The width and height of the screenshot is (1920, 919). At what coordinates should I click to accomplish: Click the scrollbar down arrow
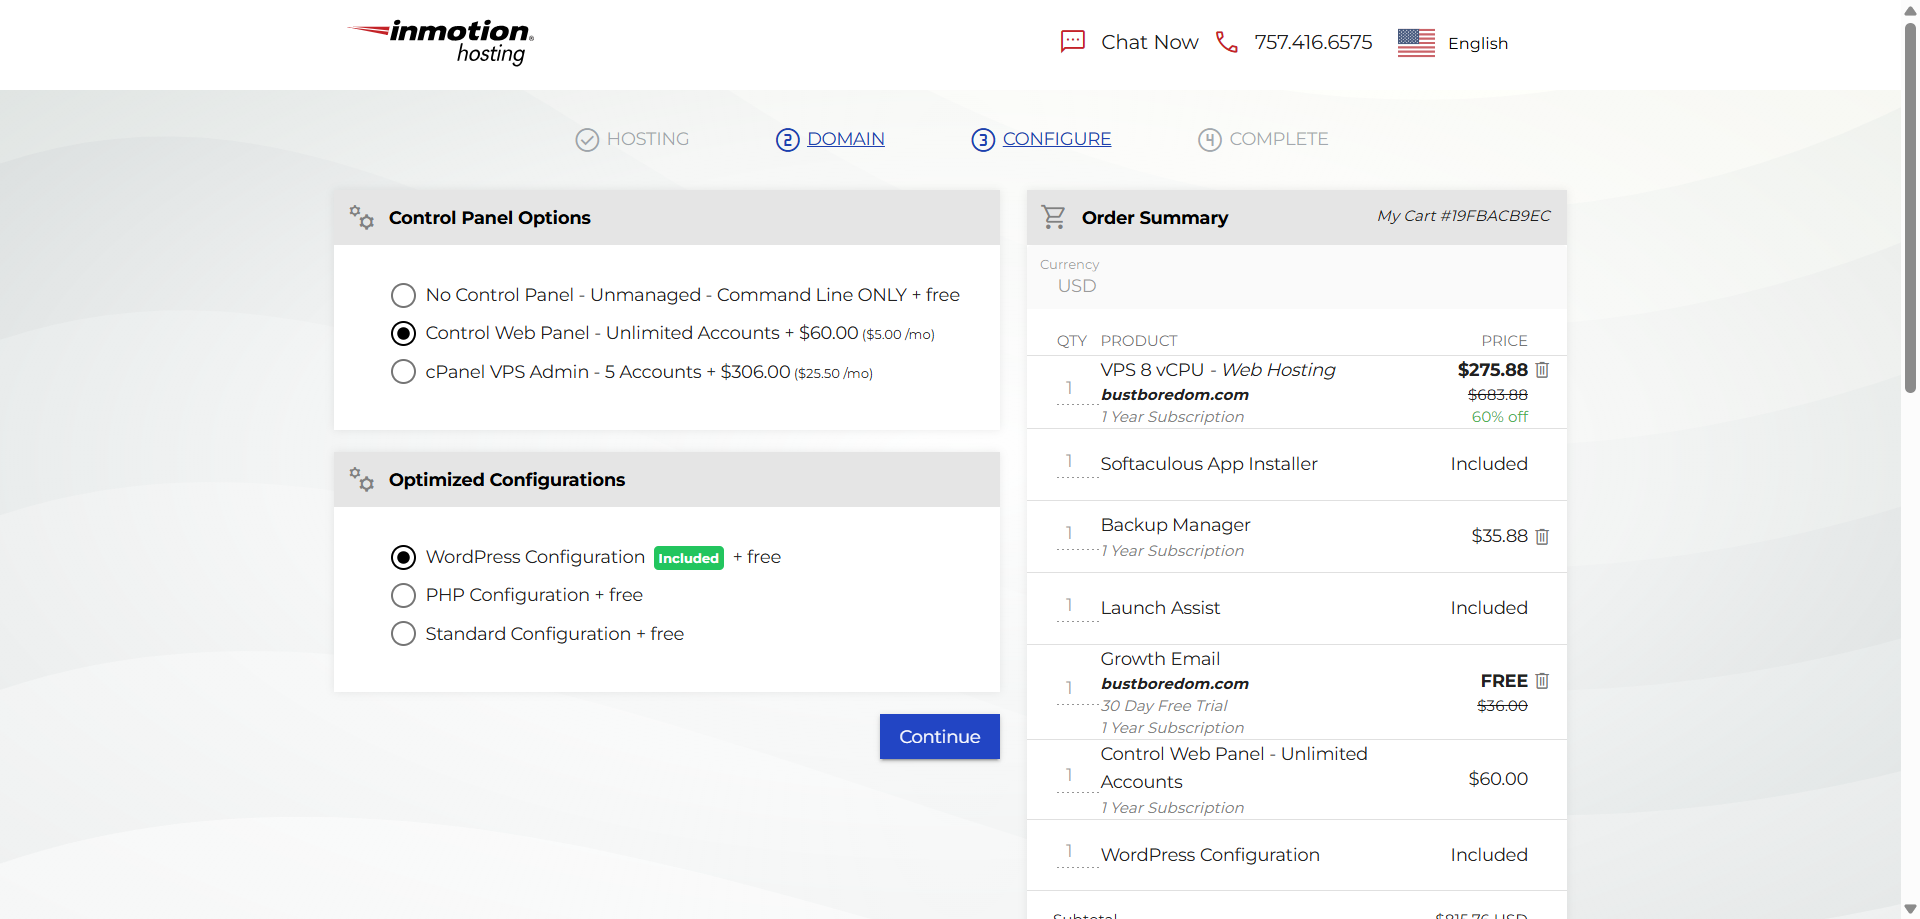click(1910, 909)
